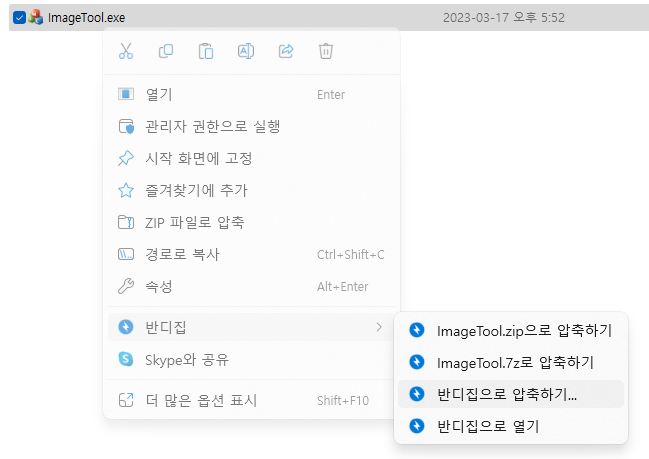Screen dimensions: 649x459
Task: Click the ImageTool.exe application icon
Action: pyautogui.click(x=36, y=17)
